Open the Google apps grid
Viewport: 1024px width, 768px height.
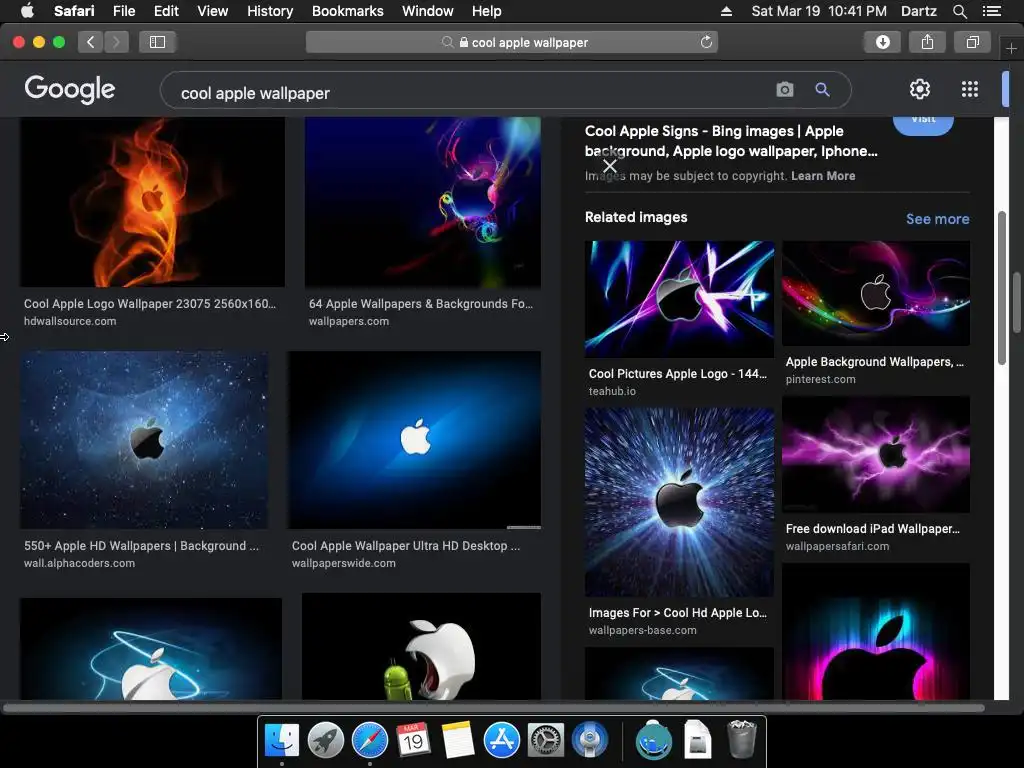970,89
